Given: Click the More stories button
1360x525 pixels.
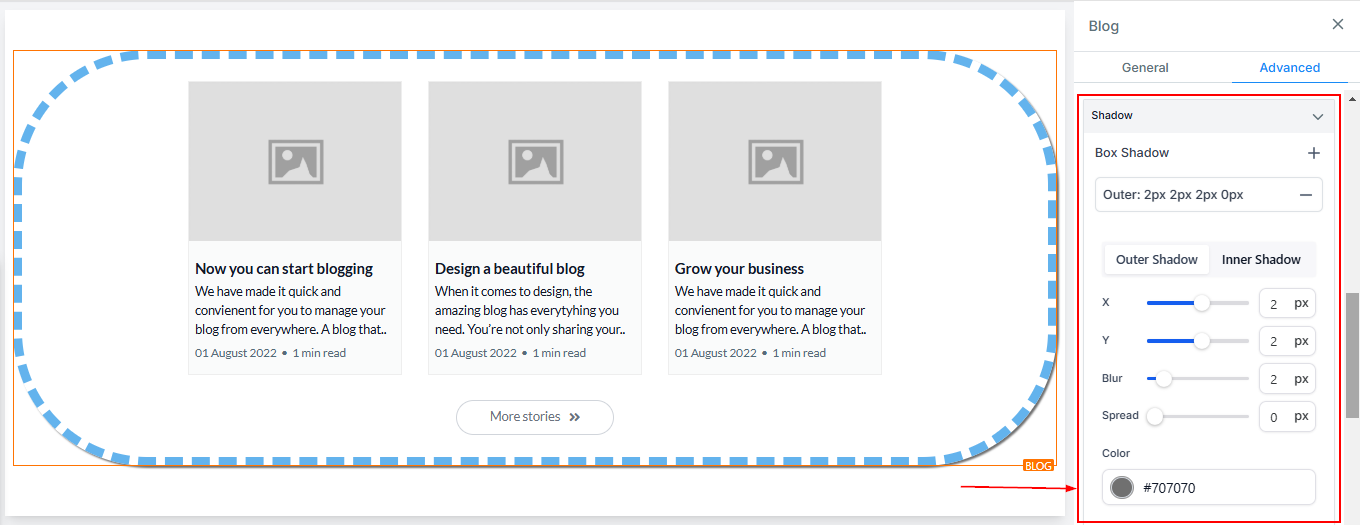Looking at the screenshot, I should coord(534,417).
